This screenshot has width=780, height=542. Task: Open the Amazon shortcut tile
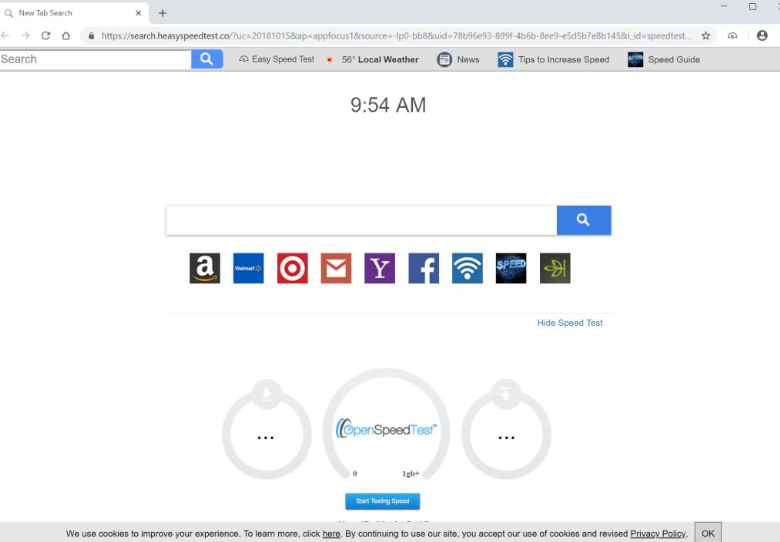click(x=204, y=268)
